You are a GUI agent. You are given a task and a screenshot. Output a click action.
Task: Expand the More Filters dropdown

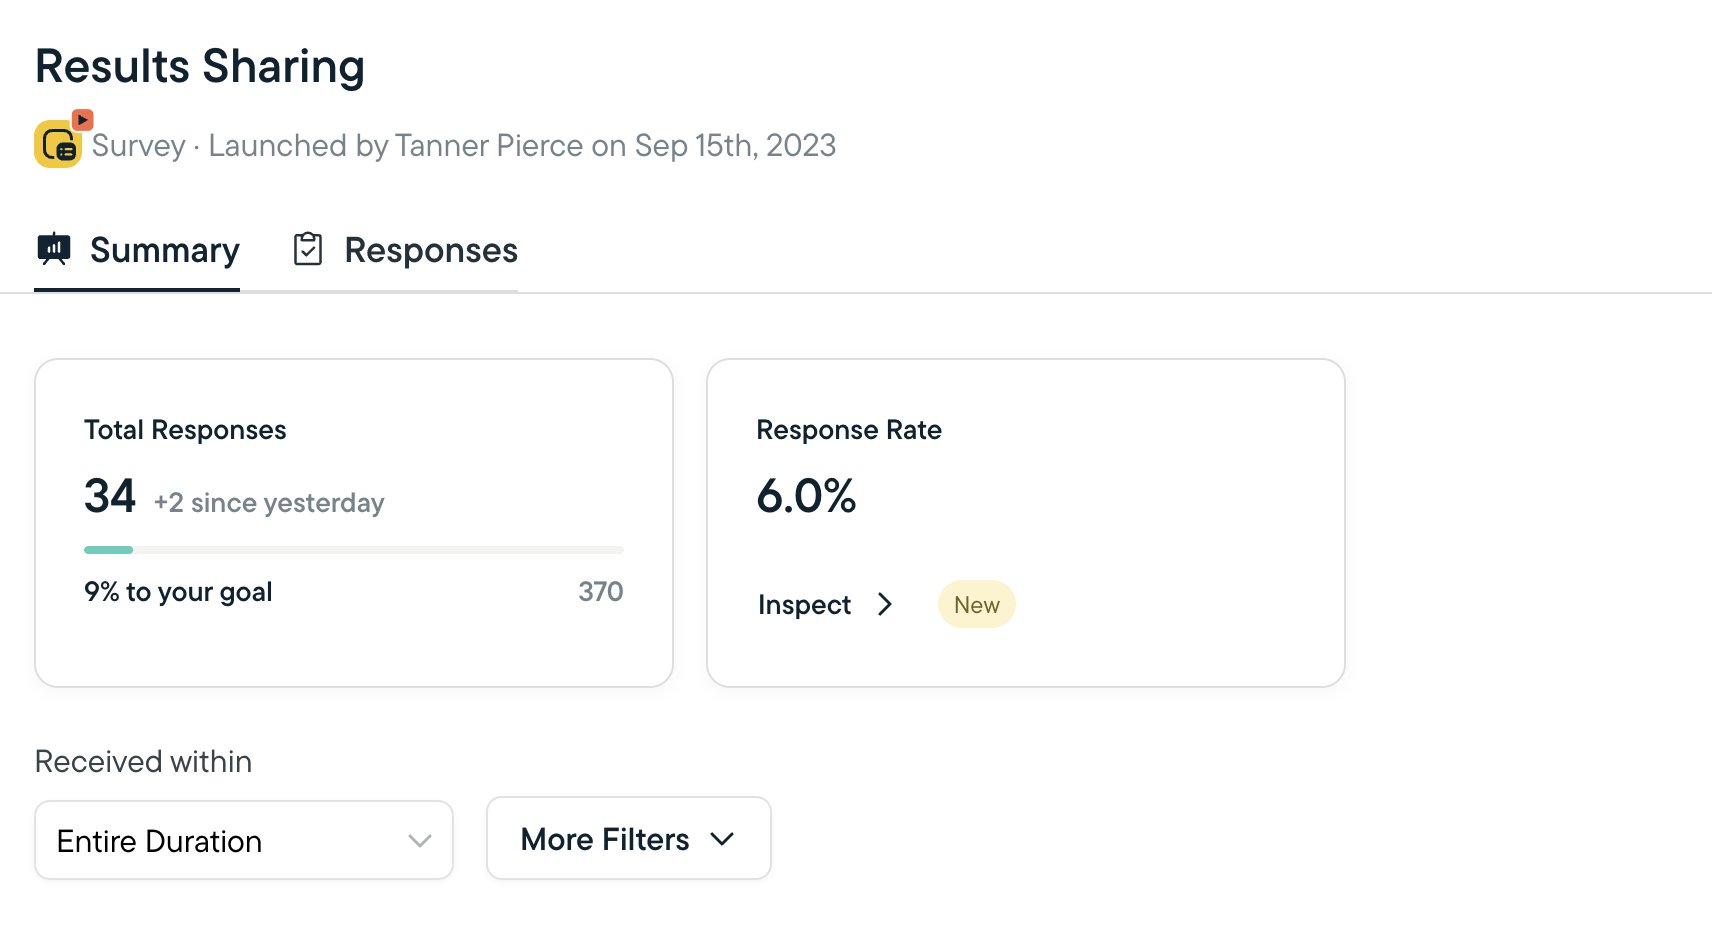pyautogui.click(x=628, y=839)
